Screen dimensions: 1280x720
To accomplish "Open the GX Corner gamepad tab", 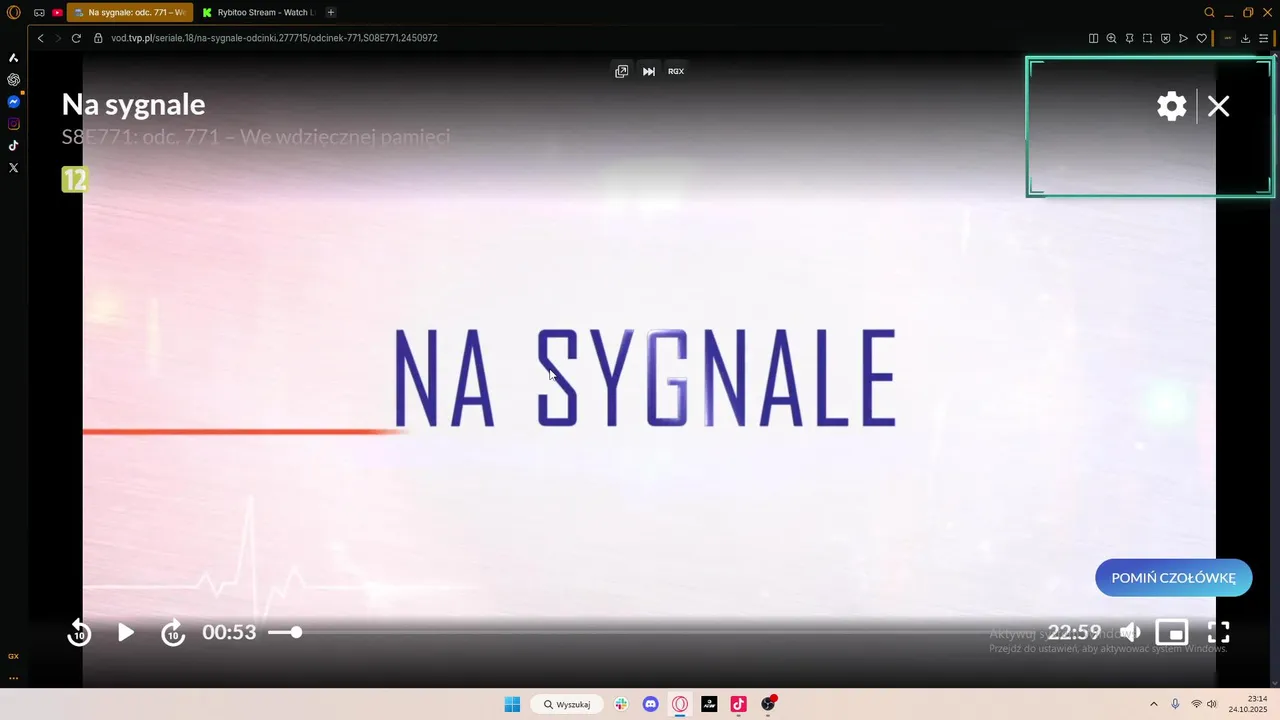I will click(39, 13).
